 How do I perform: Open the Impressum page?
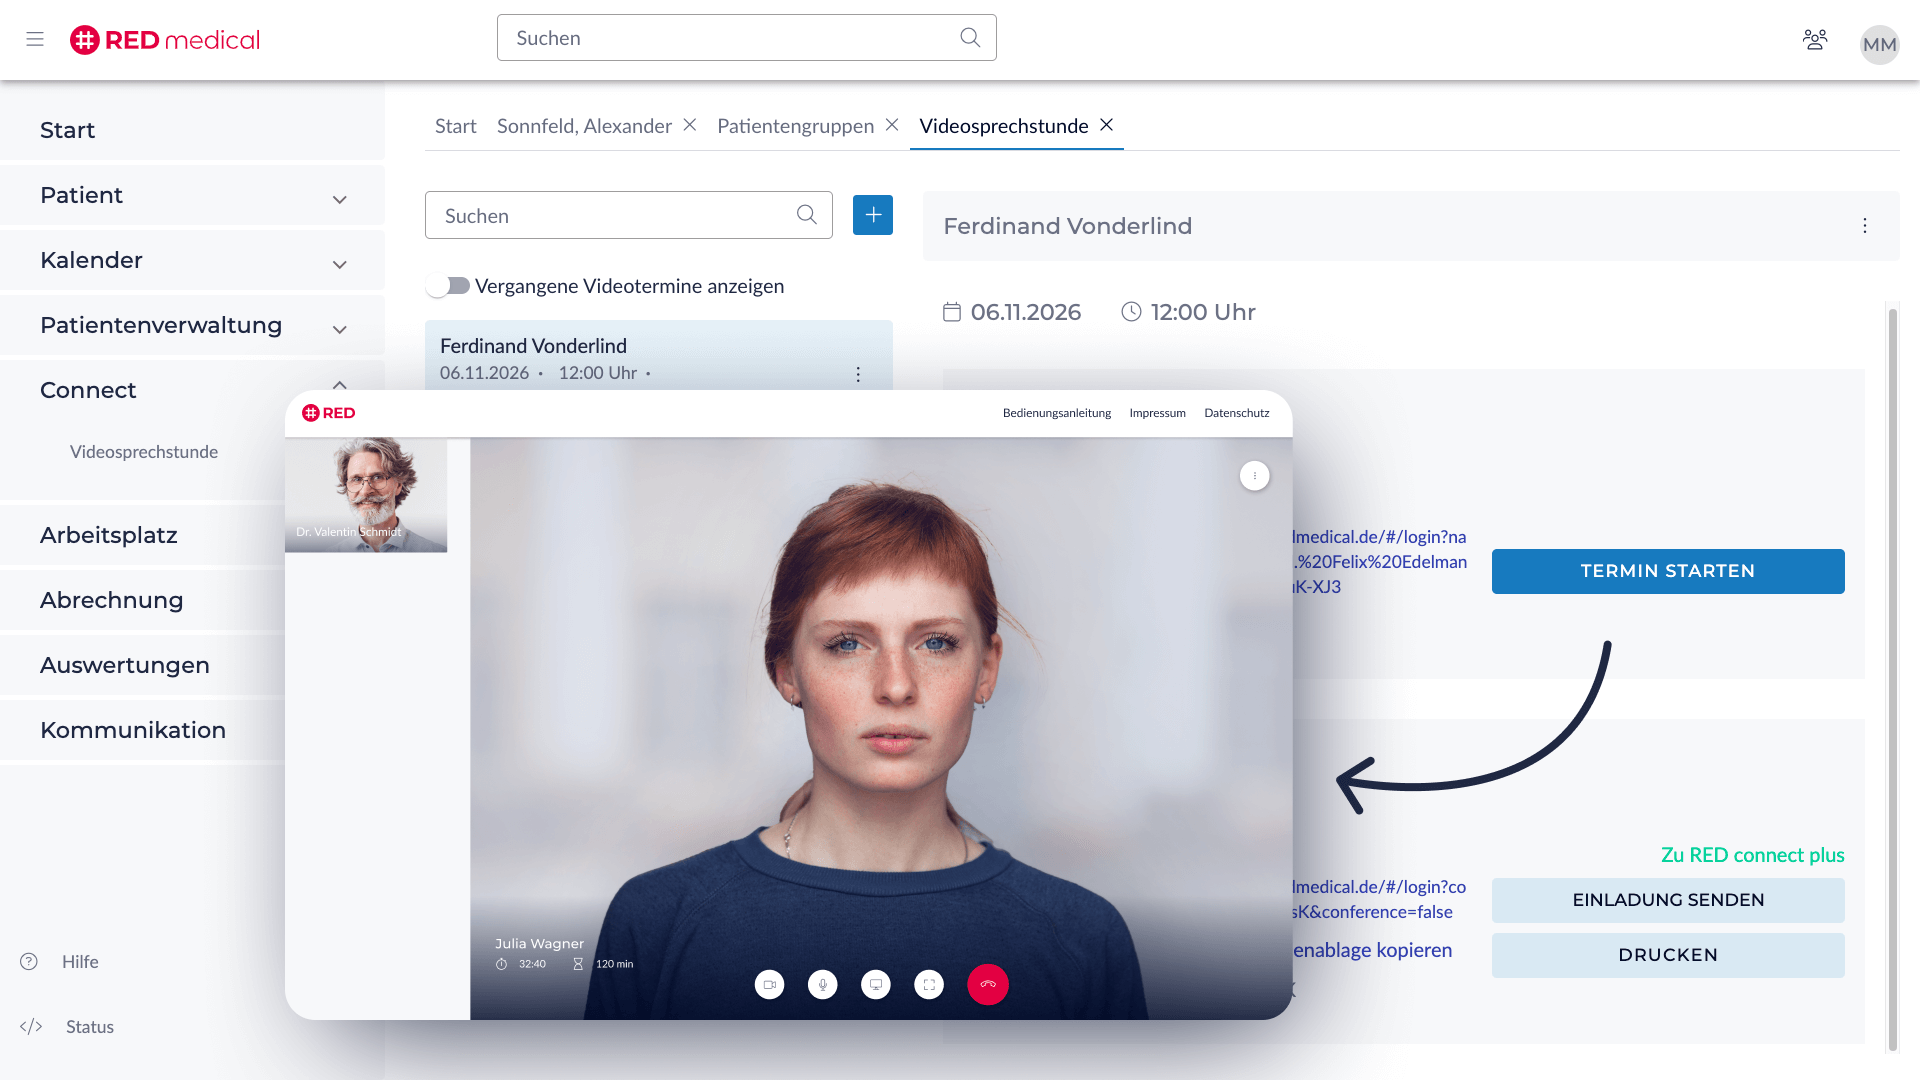[x=1157, y=412]
